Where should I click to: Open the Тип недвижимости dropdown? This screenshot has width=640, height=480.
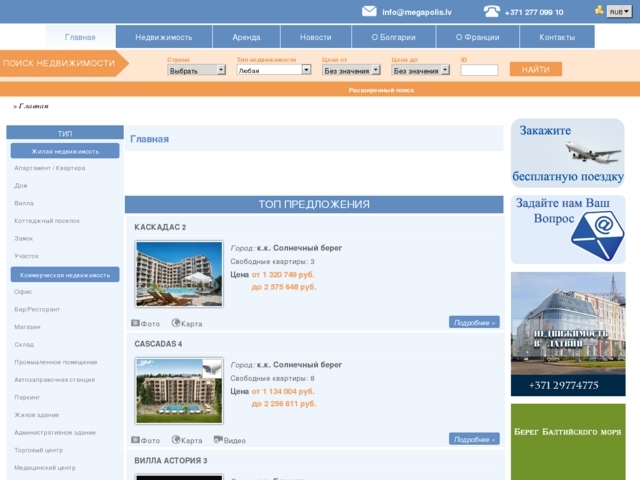pyautogui.click(x=274, y=70)
